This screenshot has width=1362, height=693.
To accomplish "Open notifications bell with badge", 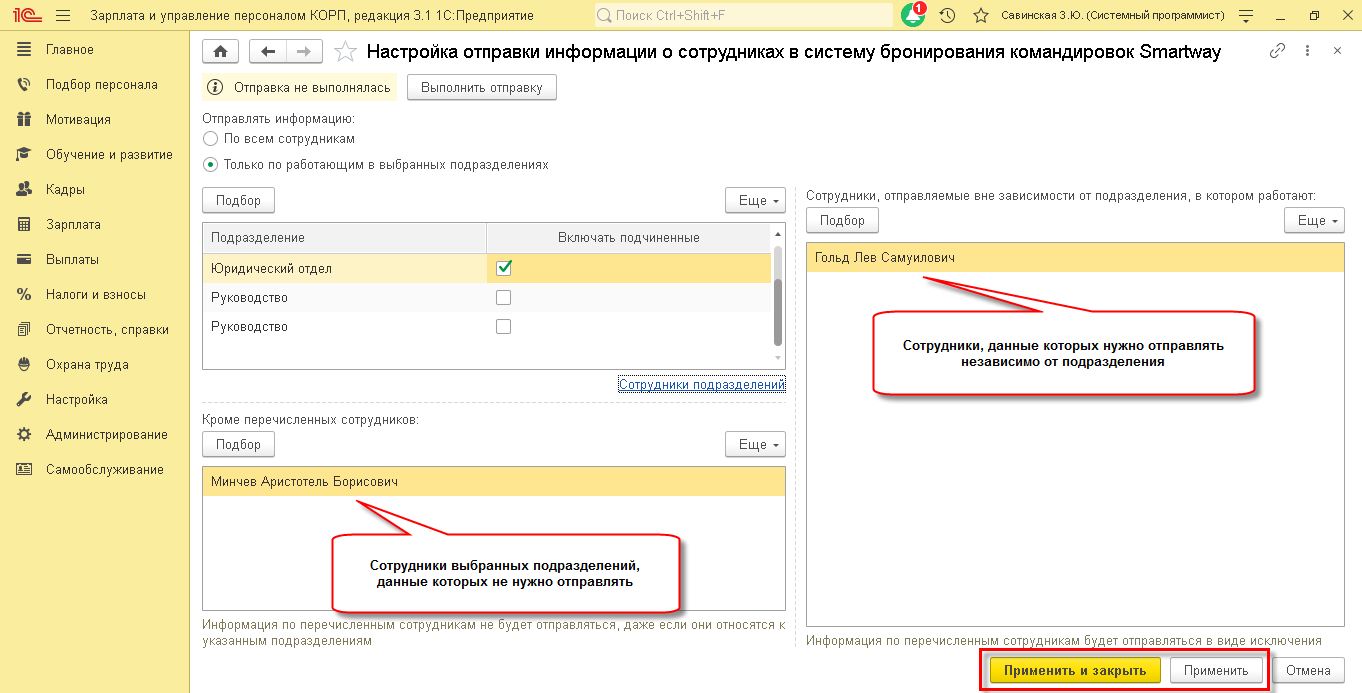I will pos(913,15).
